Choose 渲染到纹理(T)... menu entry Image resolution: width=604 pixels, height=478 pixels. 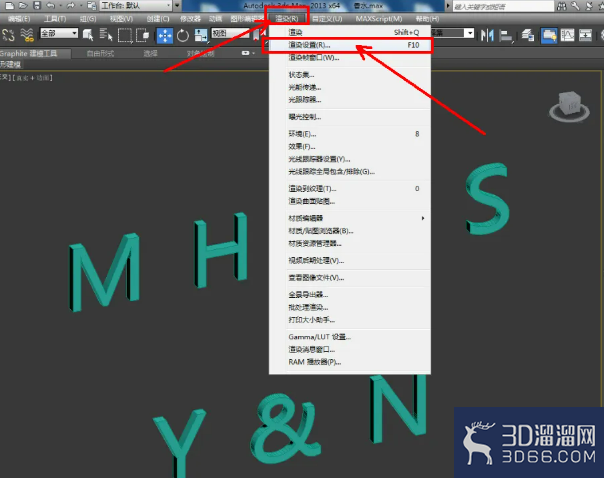[350, 189]
